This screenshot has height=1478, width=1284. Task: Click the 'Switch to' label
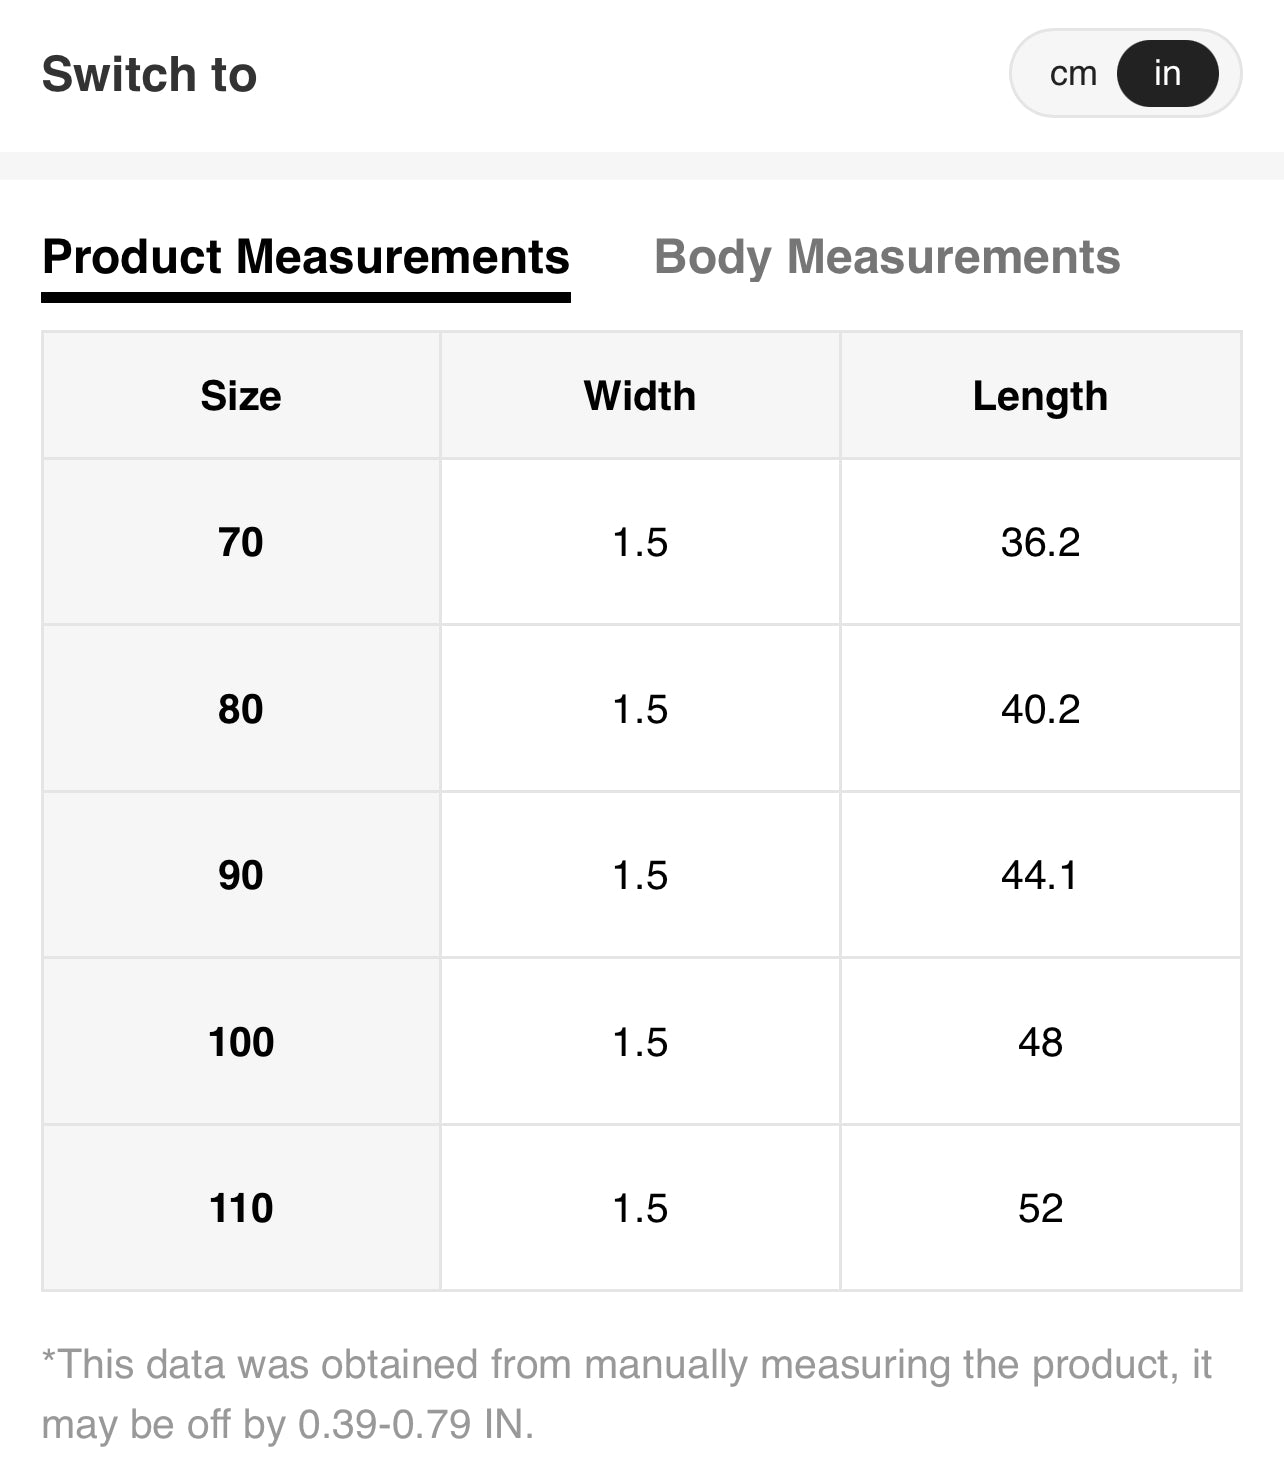pos(150,74)
